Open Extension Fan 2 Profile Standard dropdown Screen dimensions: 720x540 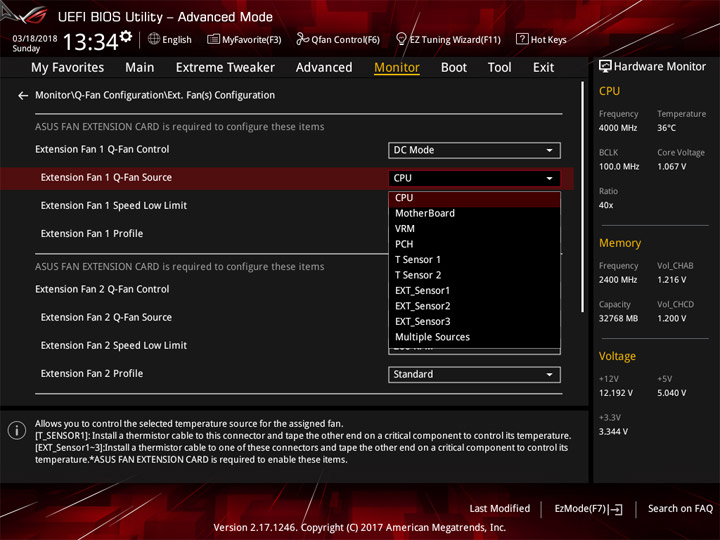coord(474,374)
